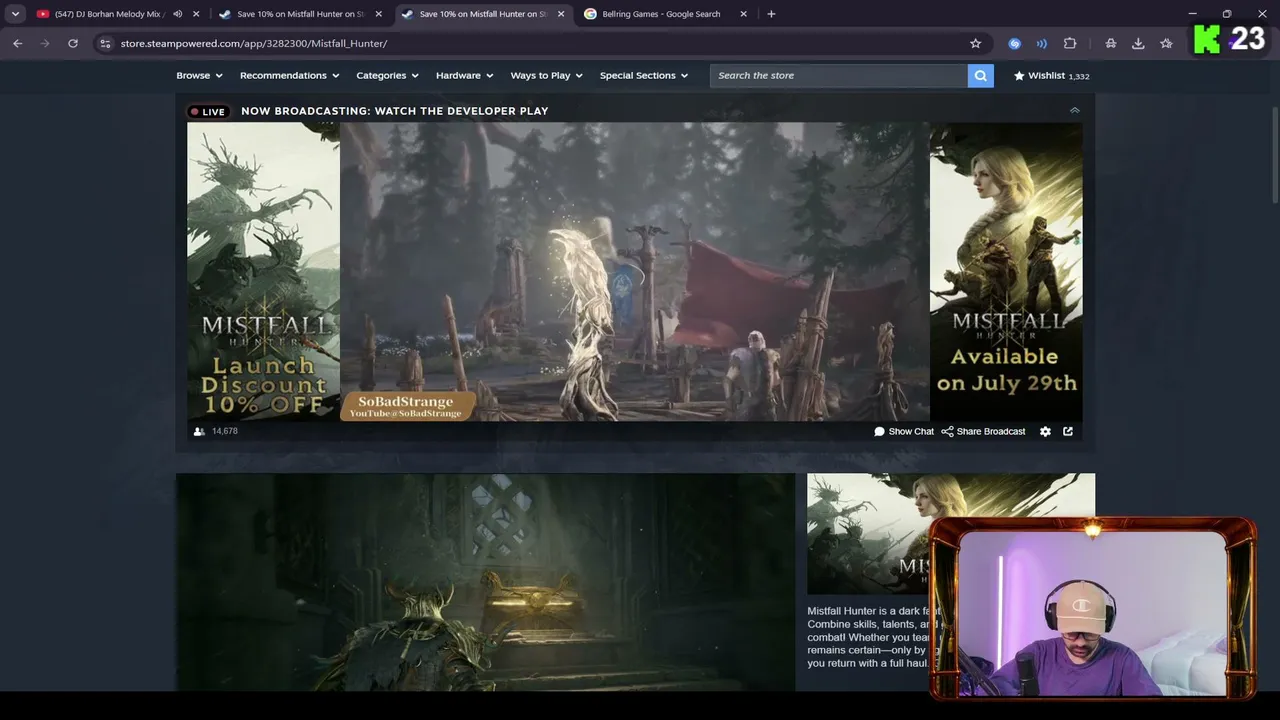Open a new browser tab
The image size is (1280, 720).
[771, 14]
